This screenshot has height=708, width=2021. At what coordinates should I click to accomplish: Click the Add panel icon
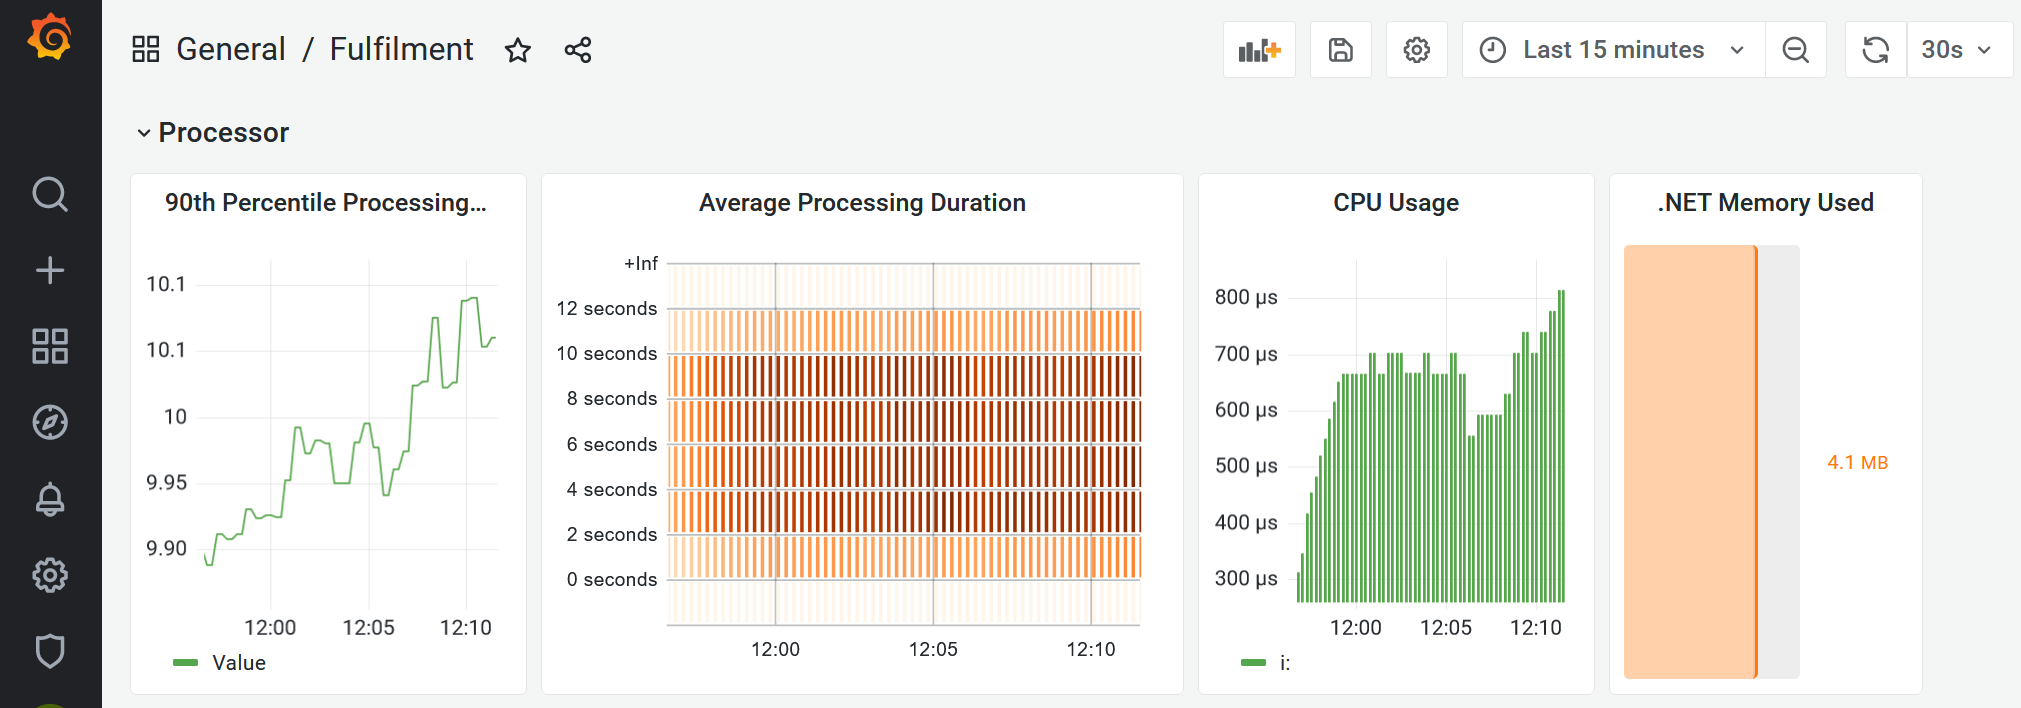pyautogui.click(x=1259, y=50)
